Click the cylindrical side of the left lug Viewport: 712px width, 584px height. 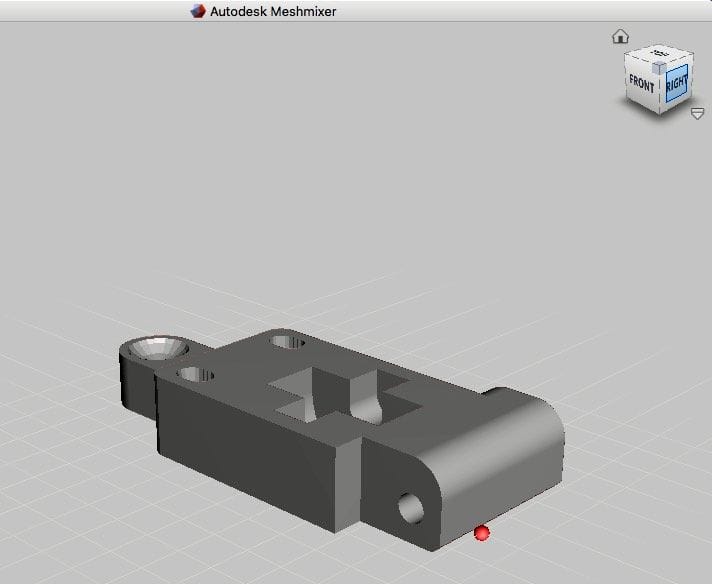coord(135,385)
